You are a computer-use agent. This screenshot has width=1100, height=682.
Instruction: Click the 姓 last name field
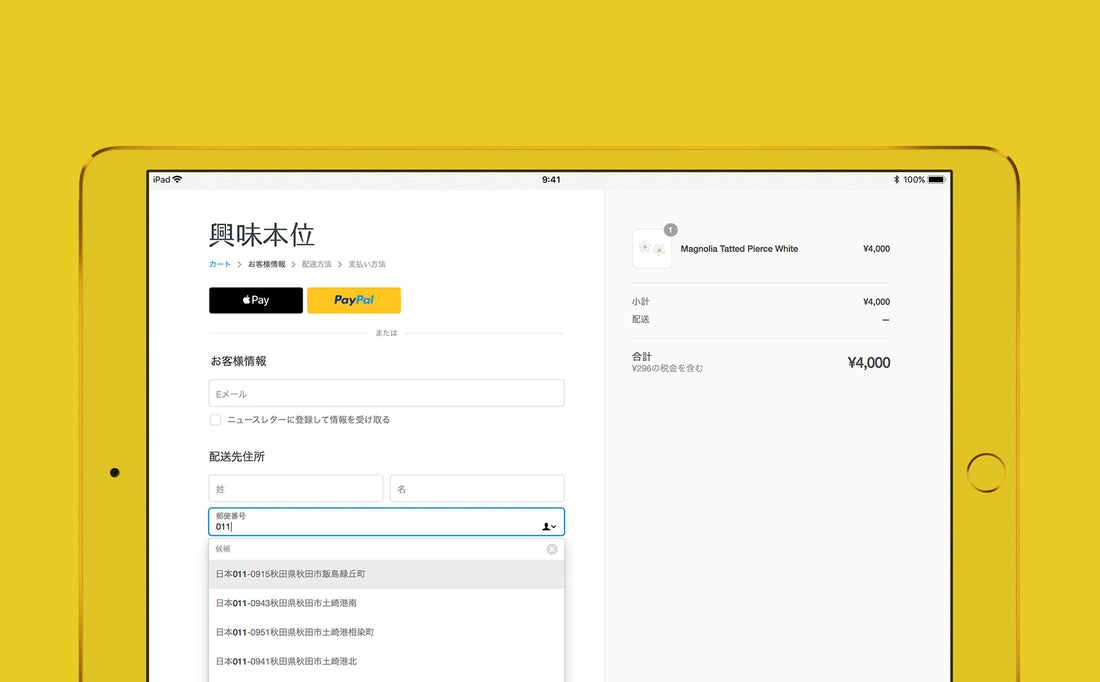coord(296,488)
